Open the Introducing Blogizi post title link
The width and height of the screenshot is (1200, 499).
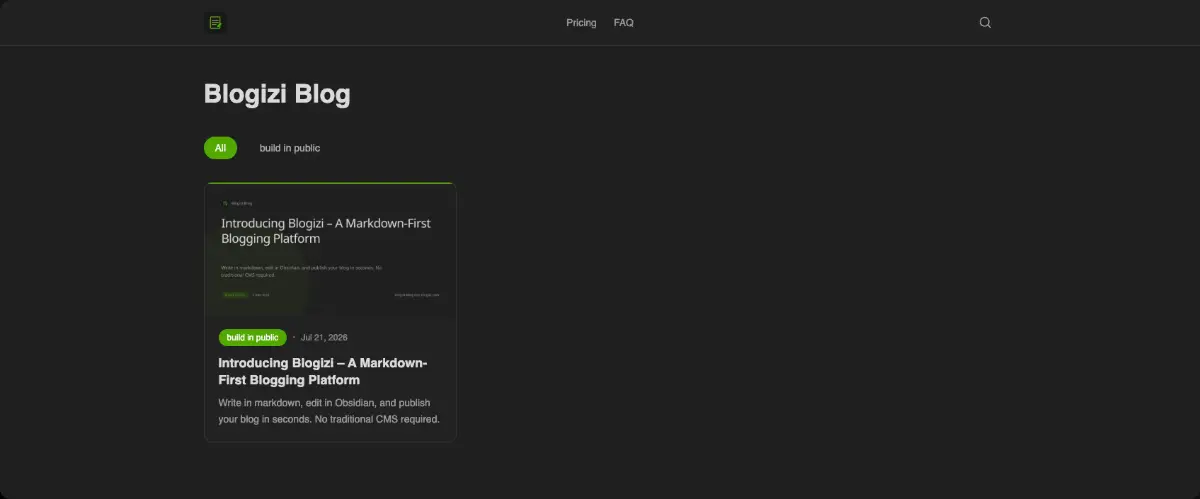(323, 371)
